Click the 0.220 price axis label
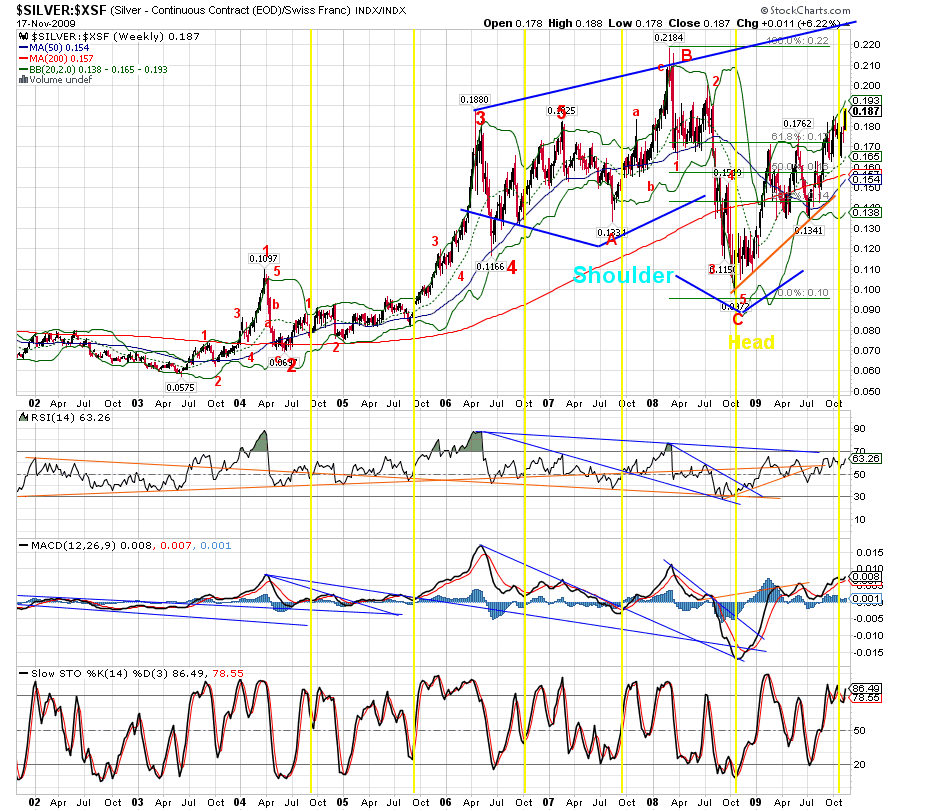The image size is (950, 811). click(866, 44)
